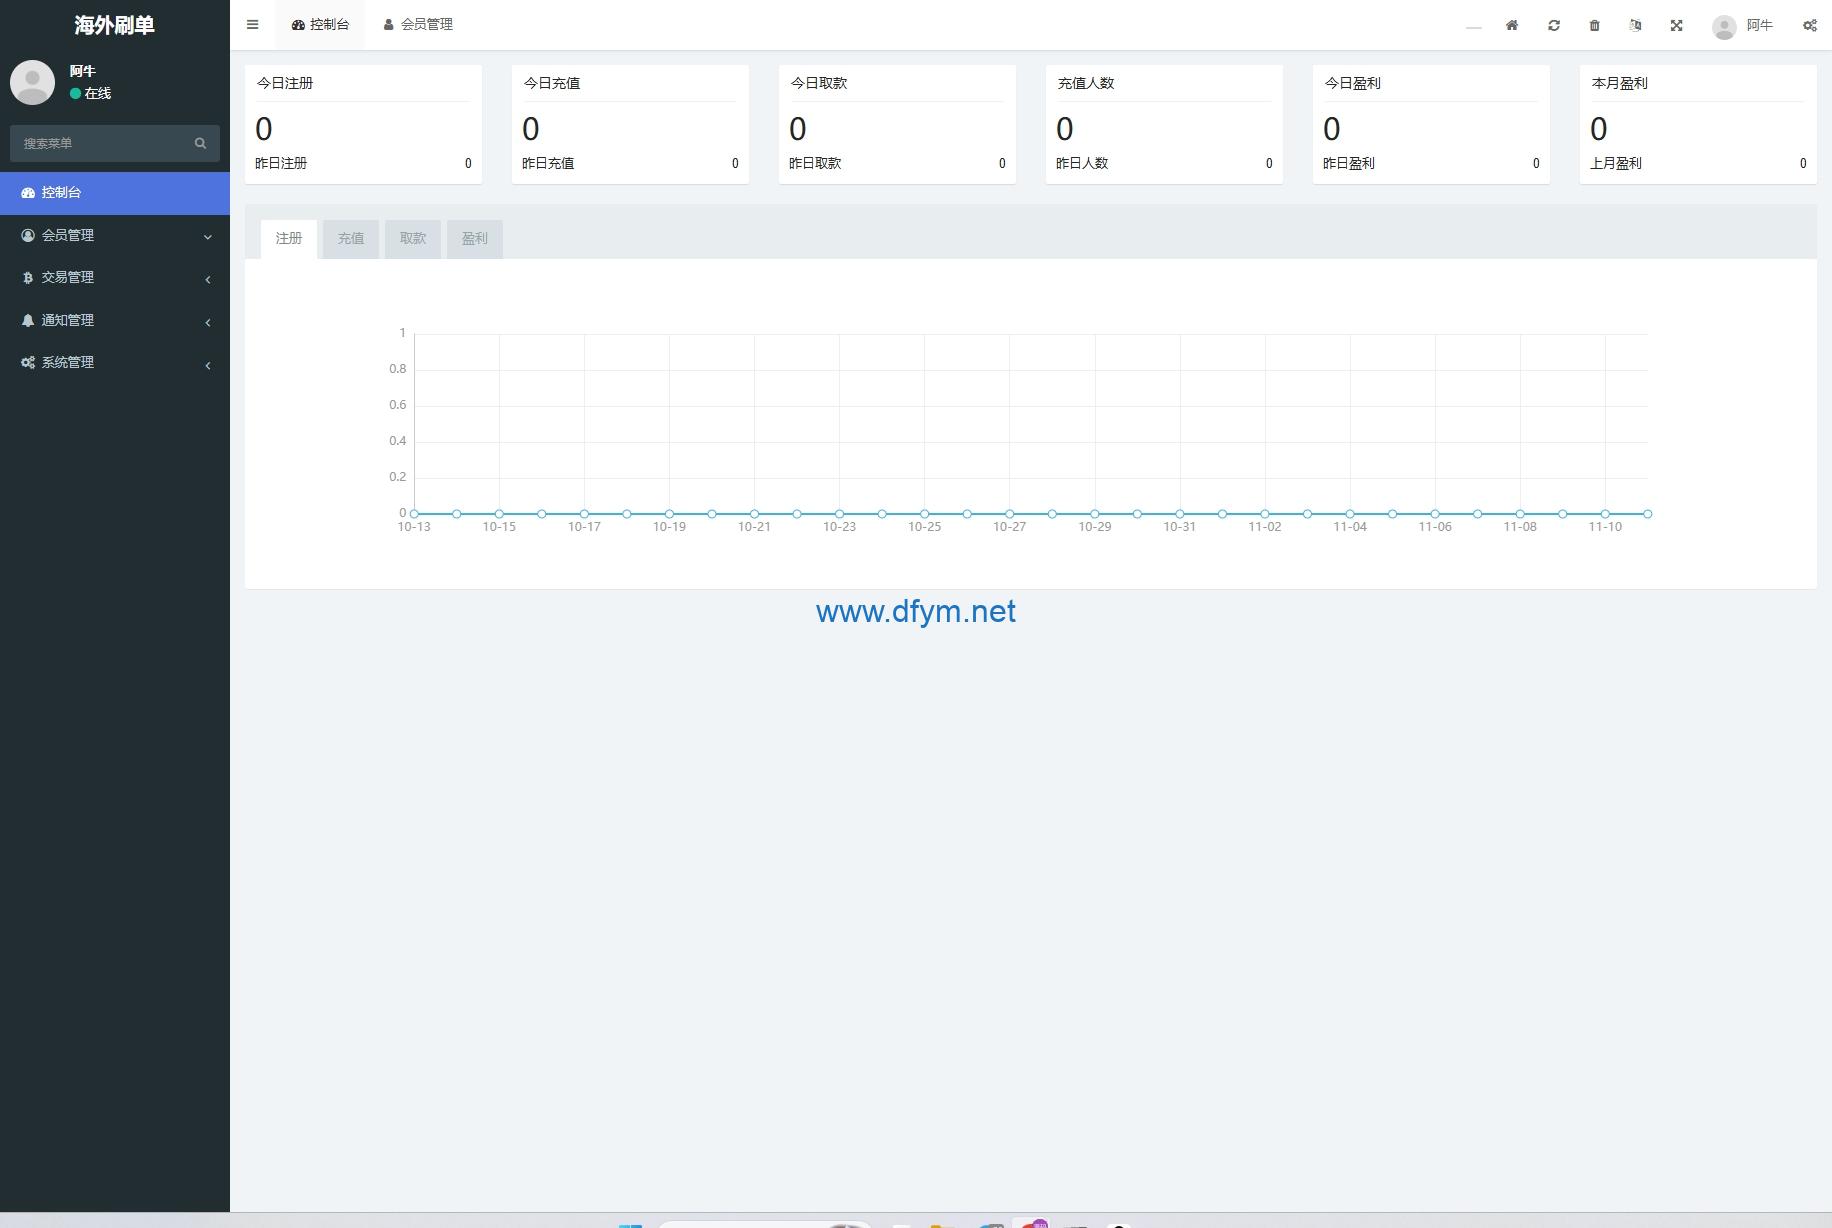1832x1228 pixels.
Task: Click the 昨日盈利 label
Action: pyautogui.click(x=1349, y=164)
